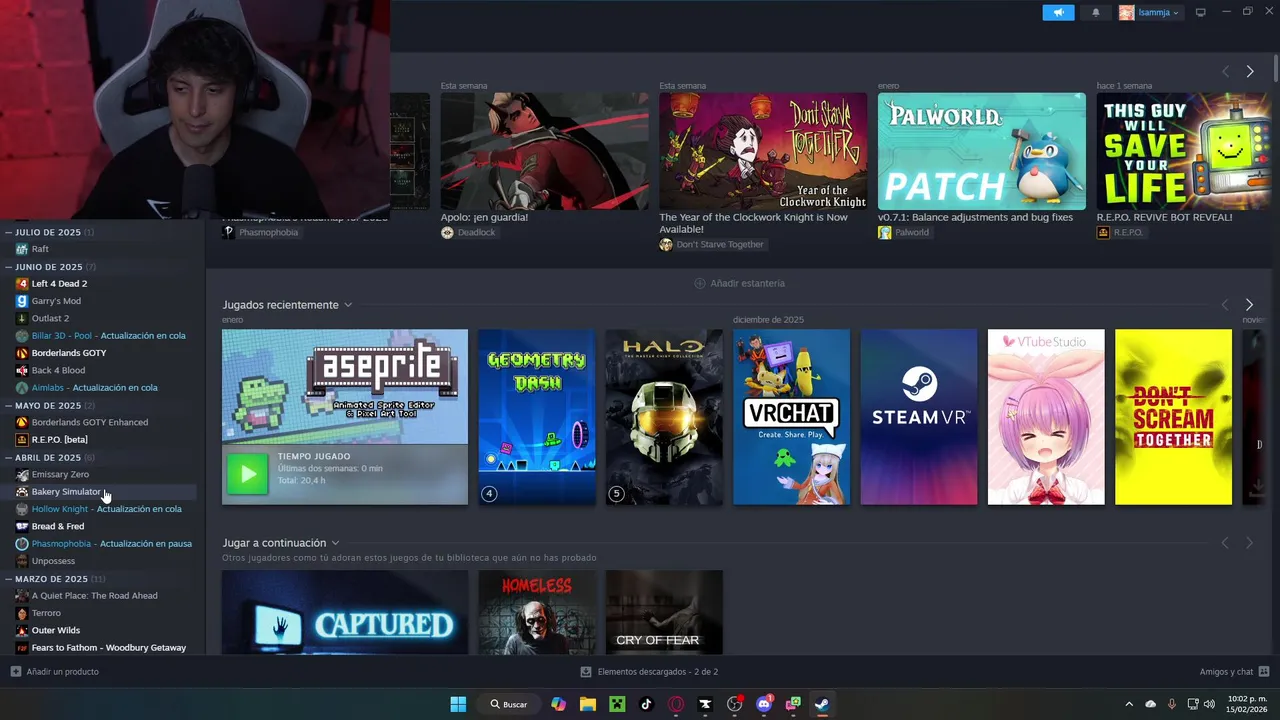Click the Outer Wilds game icon
1280x720 pixels.
[x=22, y=630]
